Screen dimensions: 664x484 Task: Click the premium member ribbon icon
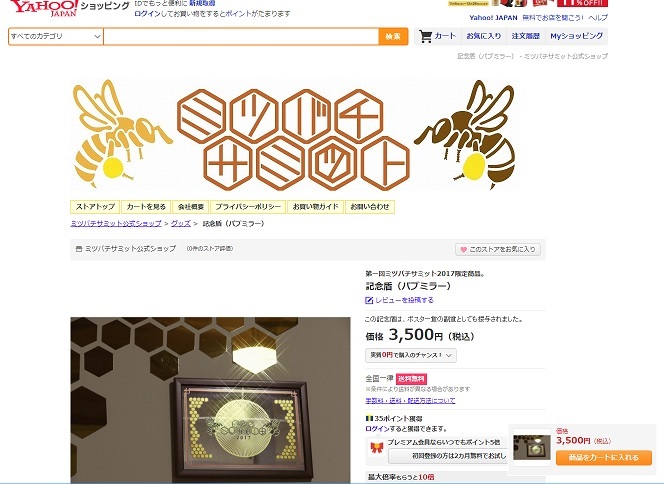pos(376,447)
